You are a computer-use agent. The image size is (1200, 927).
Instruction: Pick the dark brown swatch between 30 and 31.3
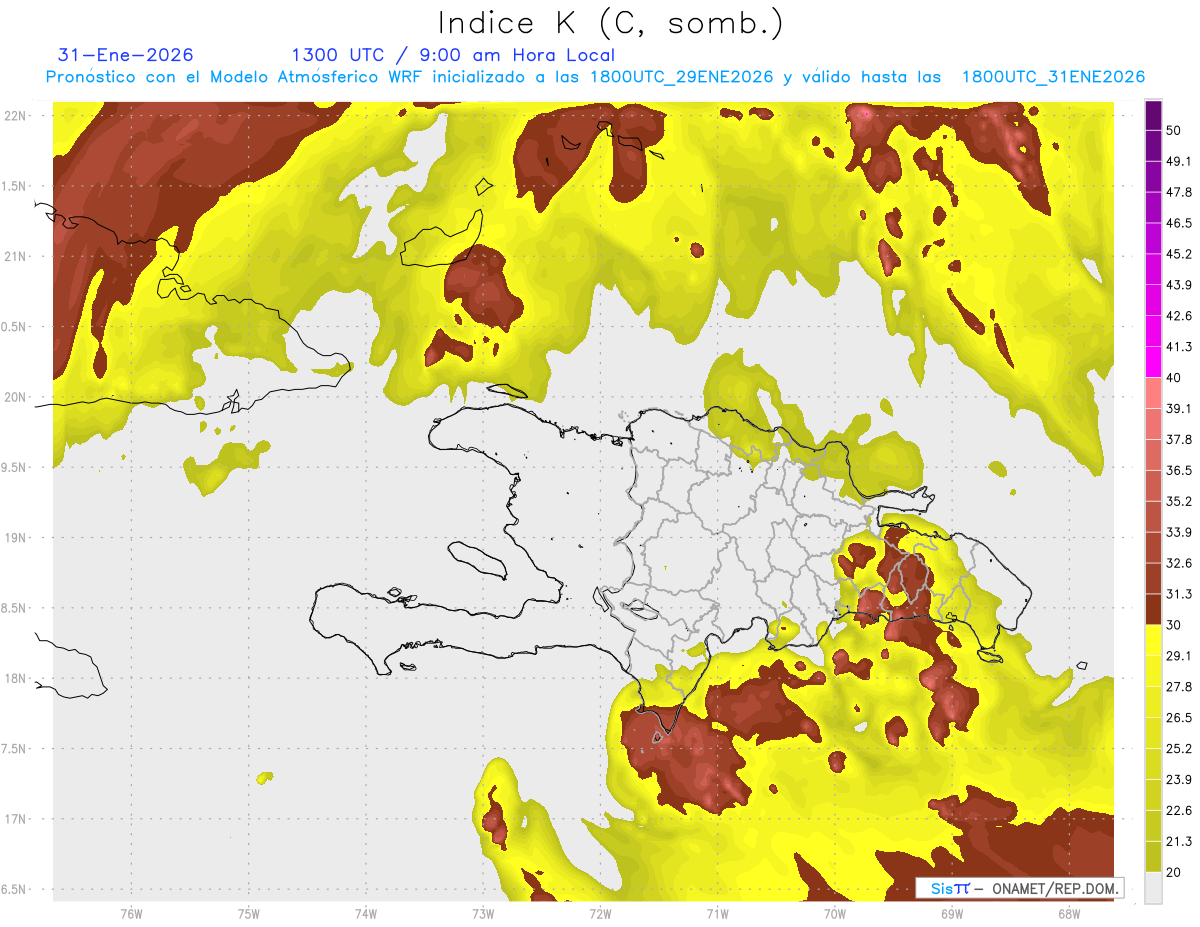1153,610
